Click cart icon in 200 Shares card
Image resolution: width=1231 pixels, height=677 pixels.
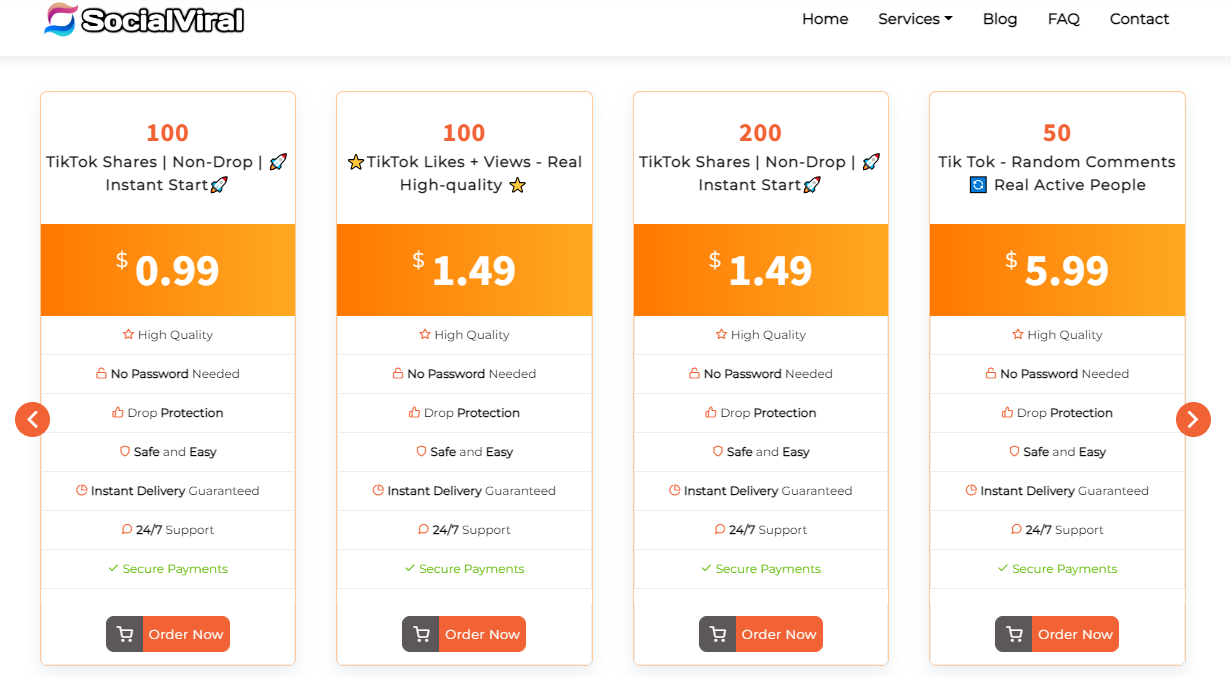[x=718, y=634]
